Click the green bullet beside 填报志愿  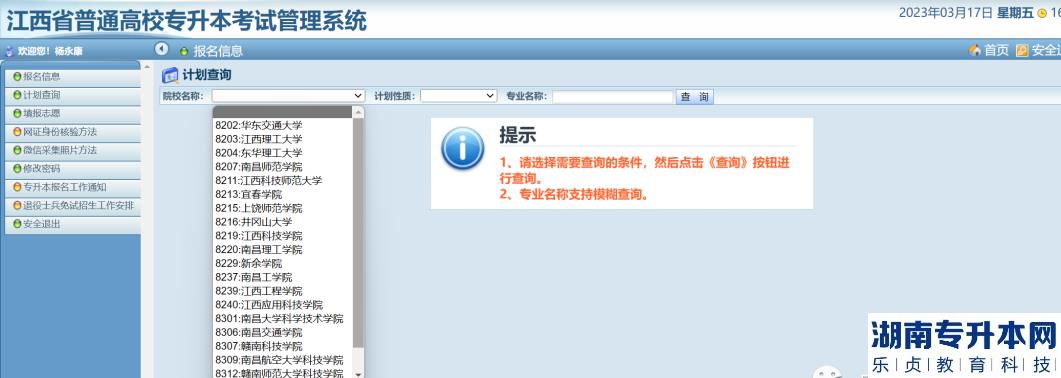coord(18,114)
